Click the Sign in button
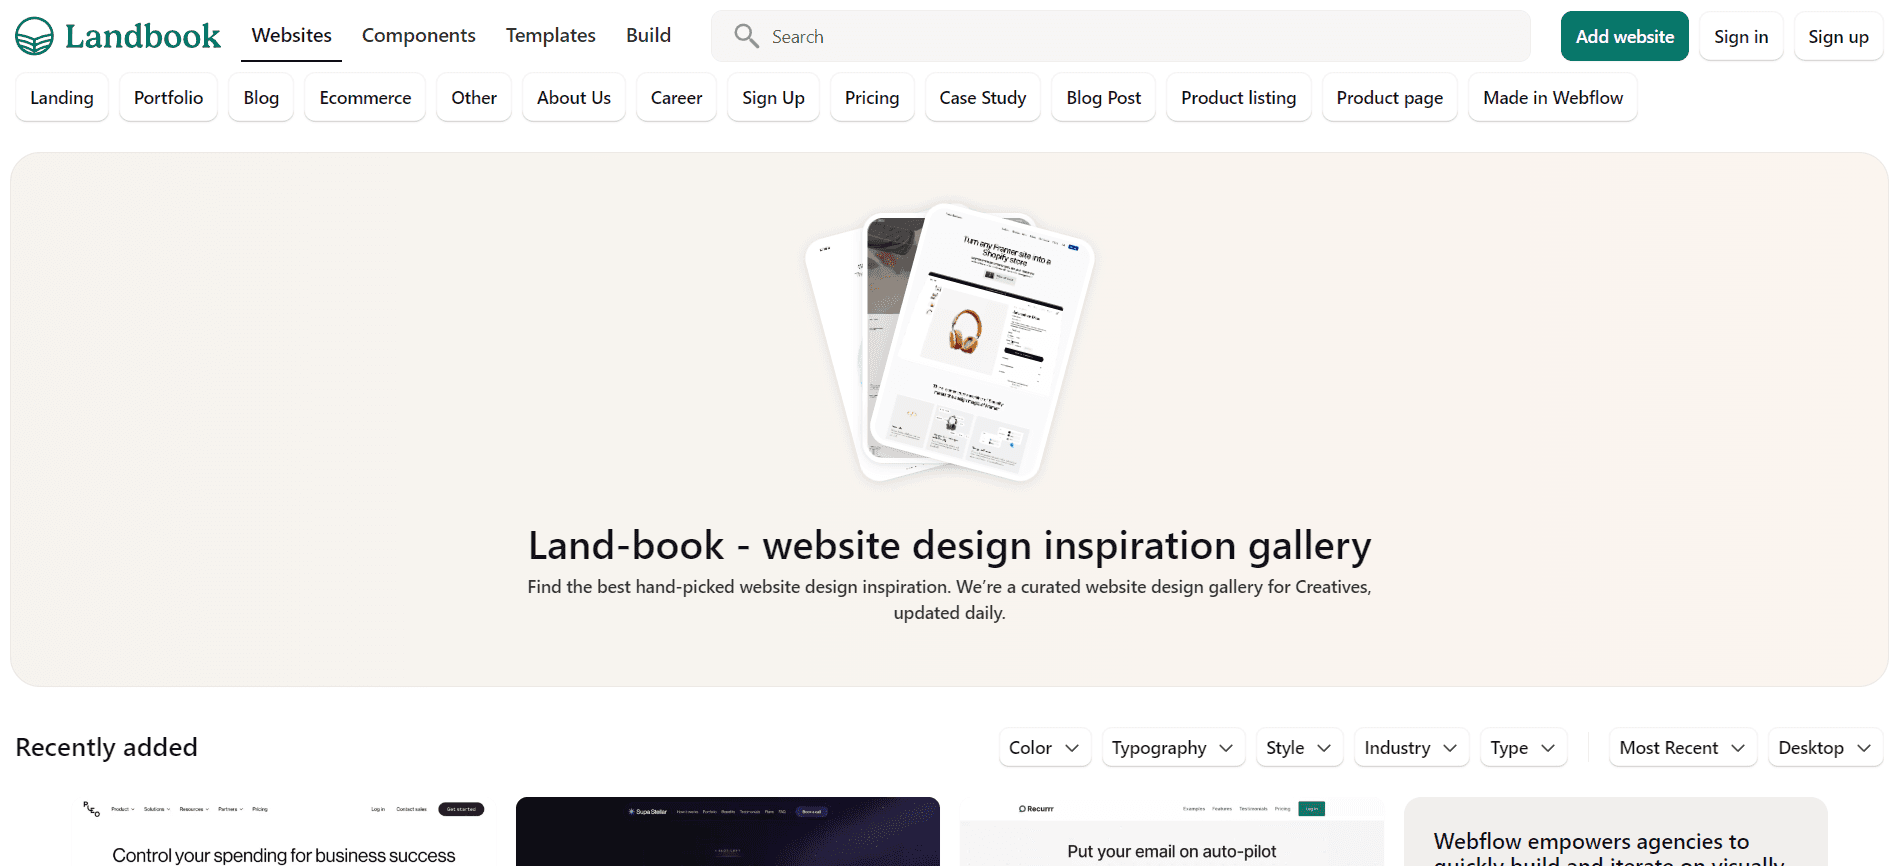1896x866 pixels. 1741,36
